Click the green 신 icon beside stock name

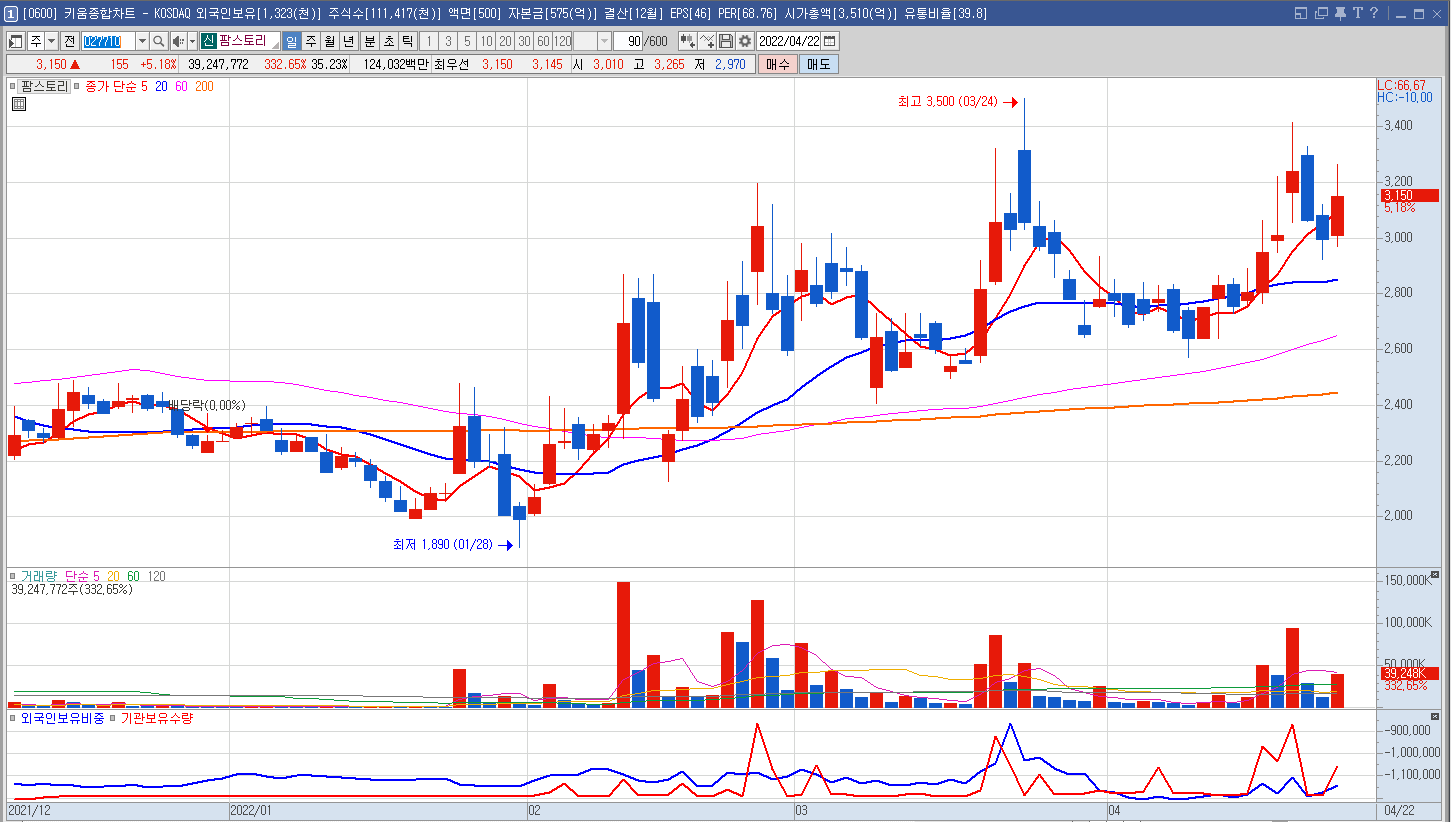(208, 41)
